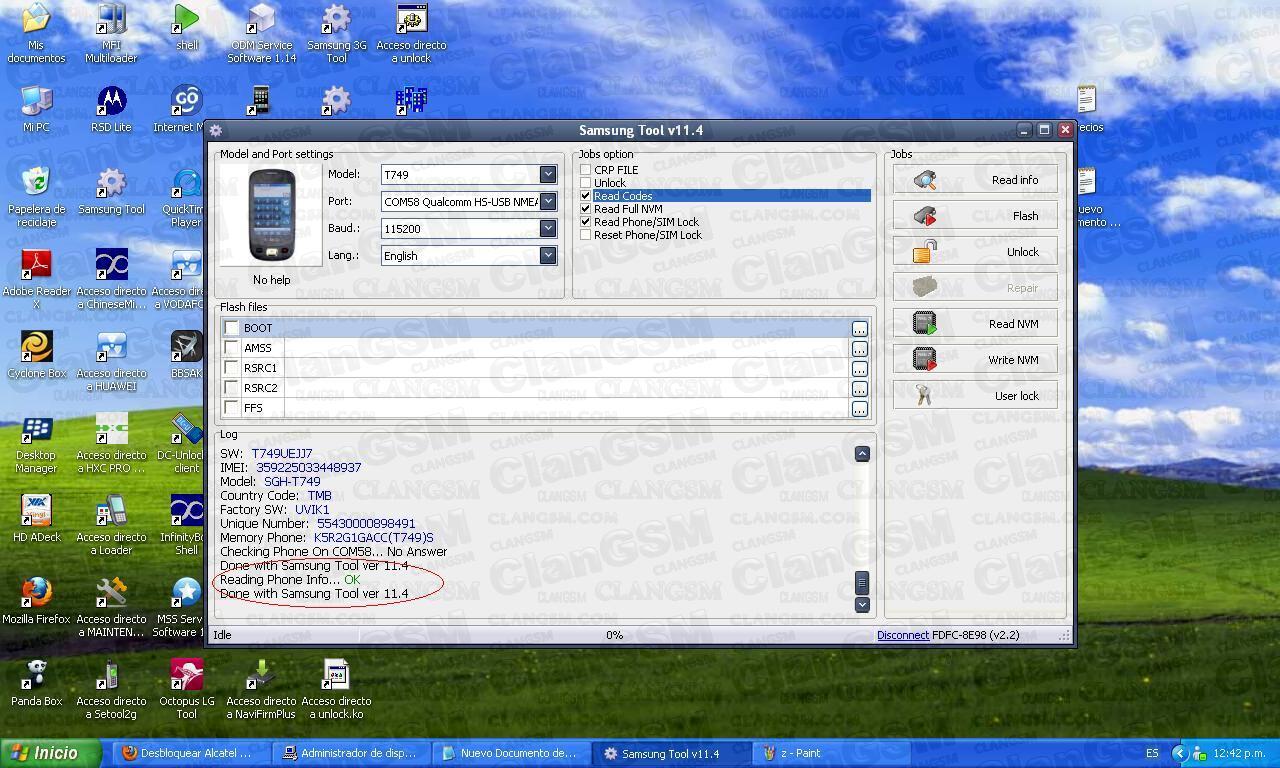This screenshot has width=1280, height=768.
Task: Click the Read info button
Action: [x=975, y=180]
